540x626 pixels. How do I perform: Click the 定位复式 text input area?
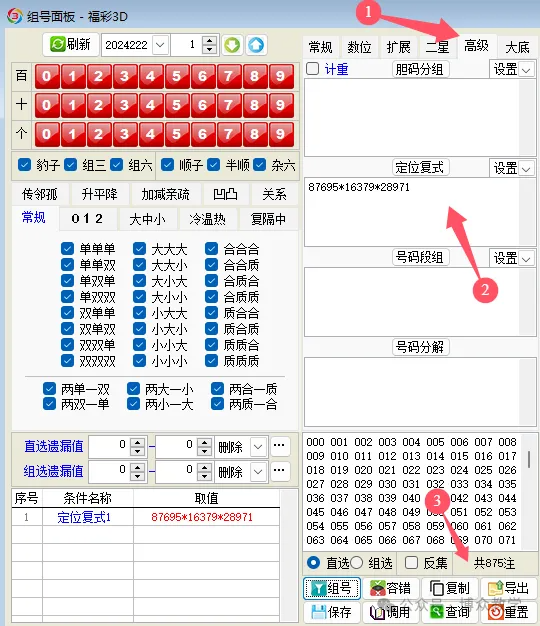pos(411,212)
